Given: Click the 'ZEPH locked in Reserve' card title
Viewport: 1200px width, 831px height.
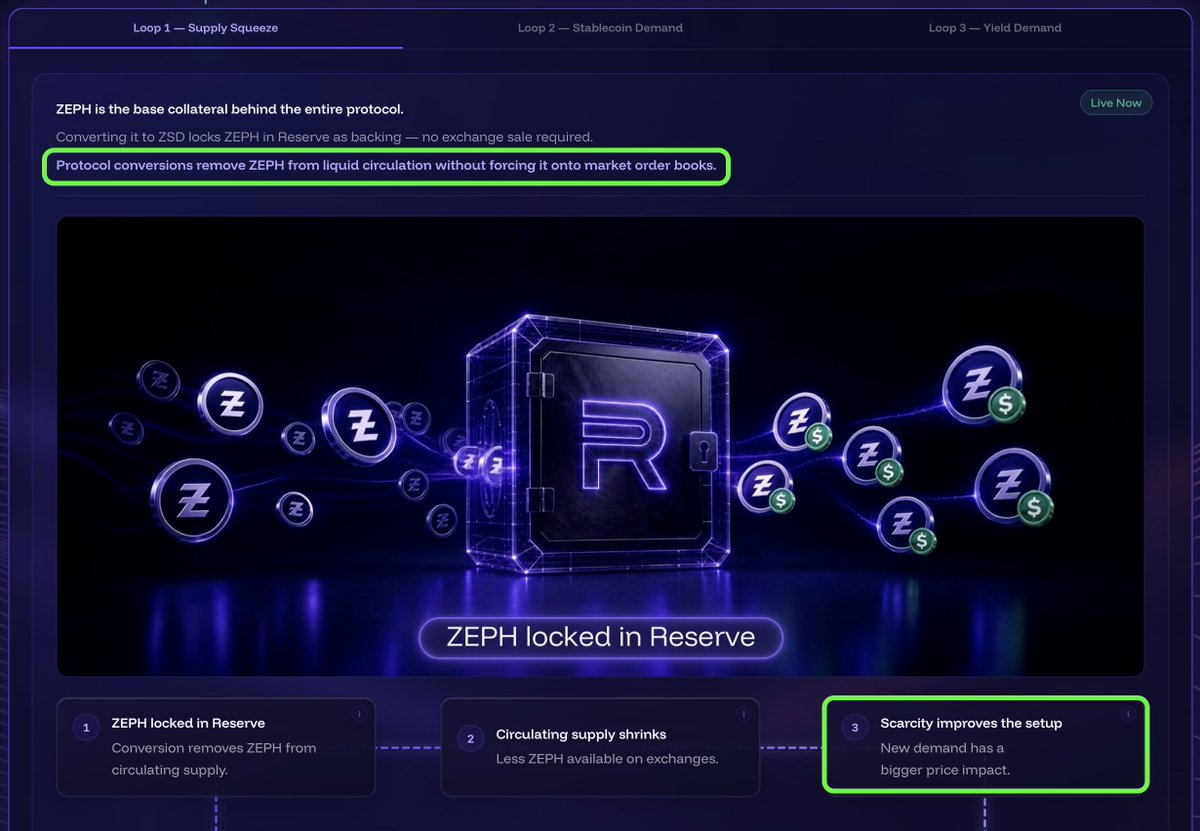Looking at the screenshot, I should 188,723.
